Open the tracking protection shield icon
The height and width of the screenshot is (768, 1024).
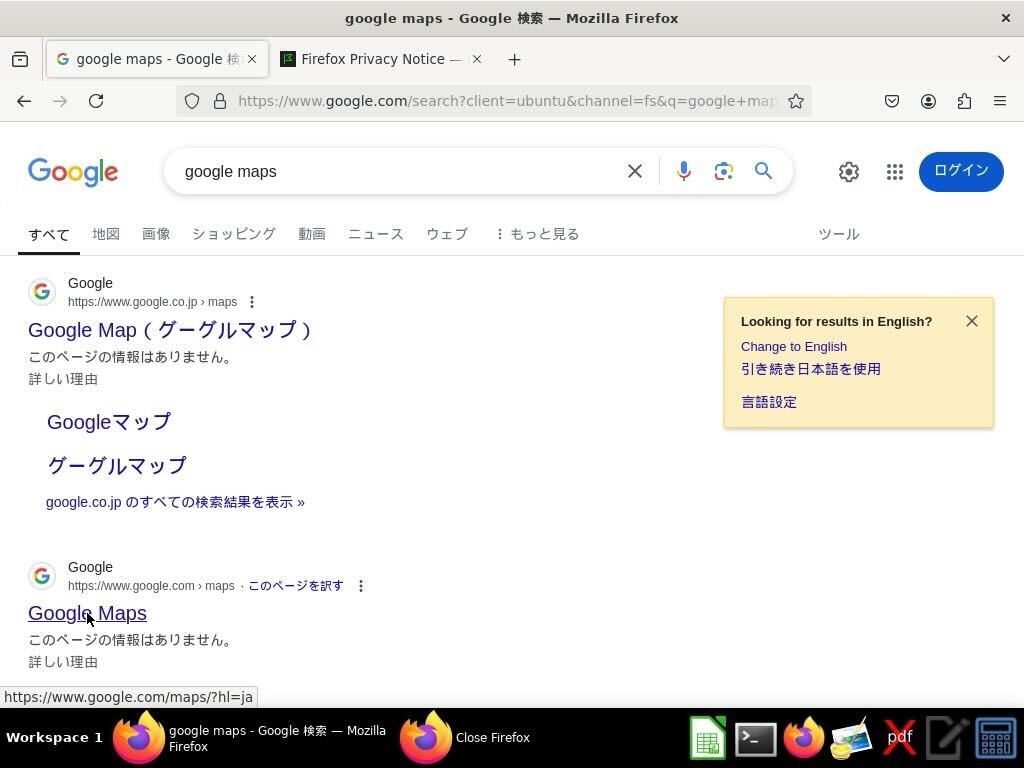pos(191,101)
